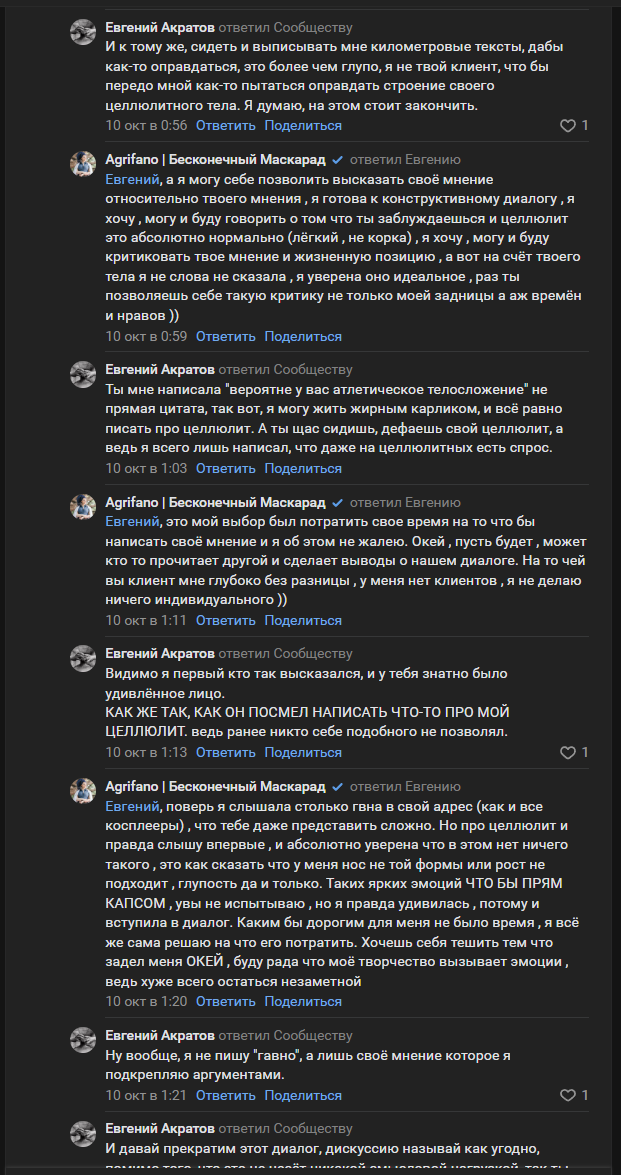Viewport: 621px width, 1175px height.
Task: Click Евгений's avatar on the 1:03 comment
Action: pos(83,374)
